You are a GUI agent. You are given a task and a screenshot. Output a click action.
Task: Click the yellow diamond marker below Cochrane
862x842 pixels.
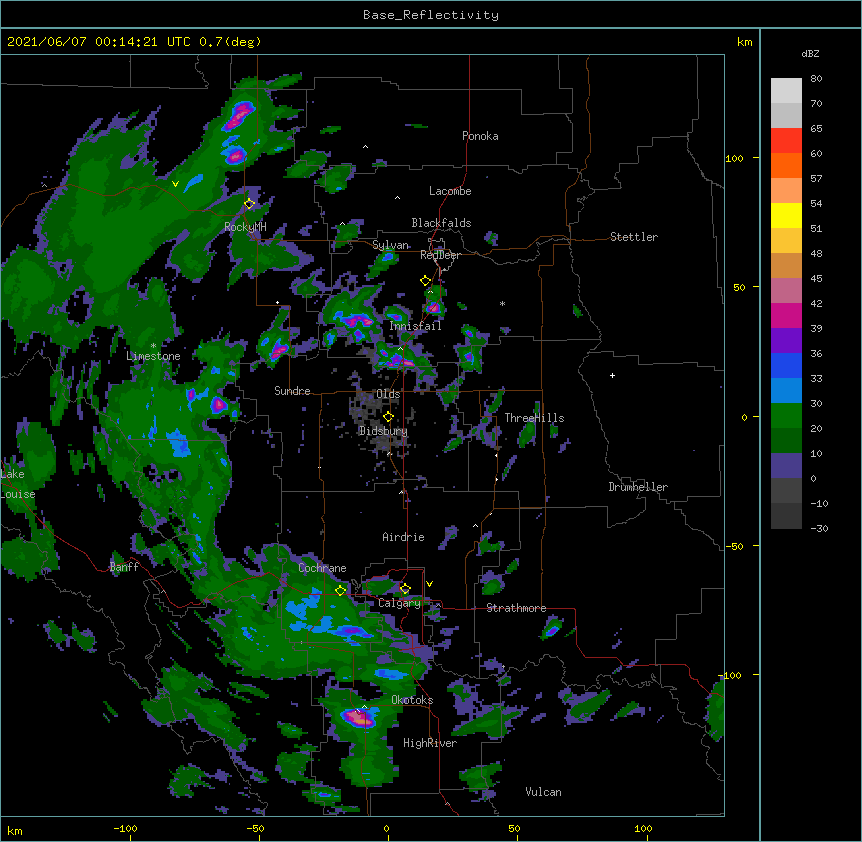point(341,590)
